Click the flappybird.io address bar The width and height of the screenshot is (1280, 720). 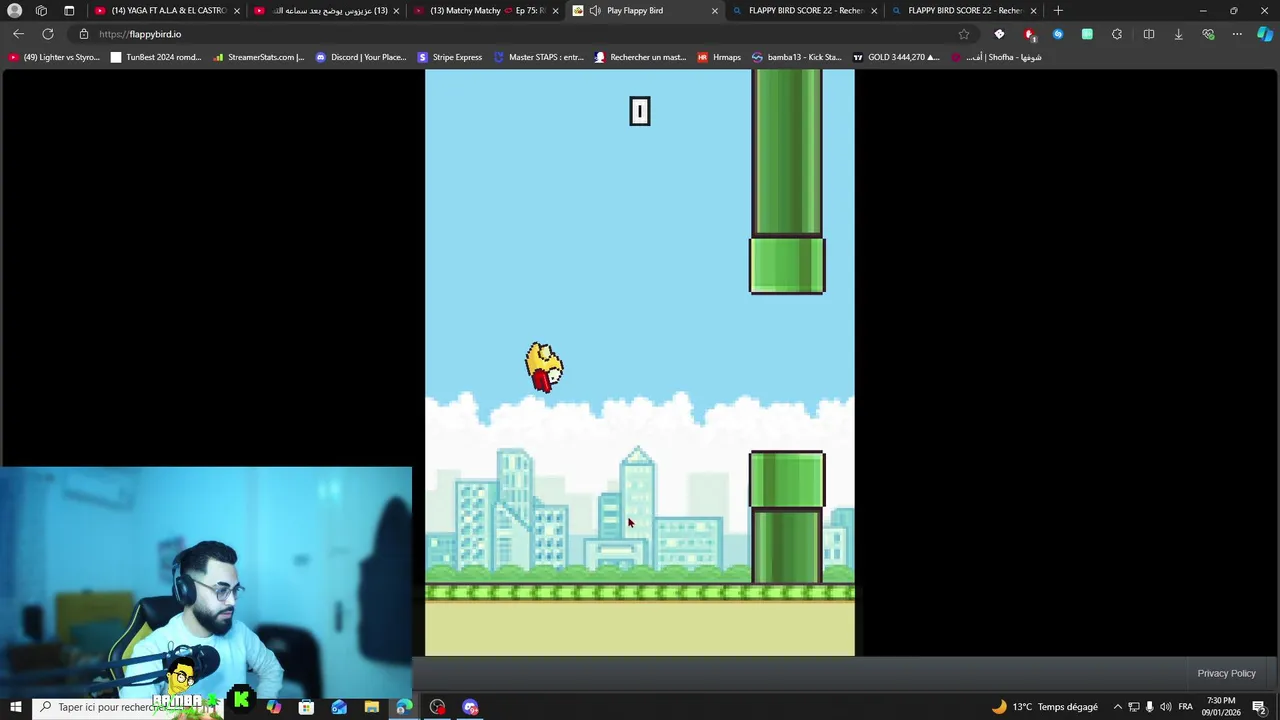[520, 34]
